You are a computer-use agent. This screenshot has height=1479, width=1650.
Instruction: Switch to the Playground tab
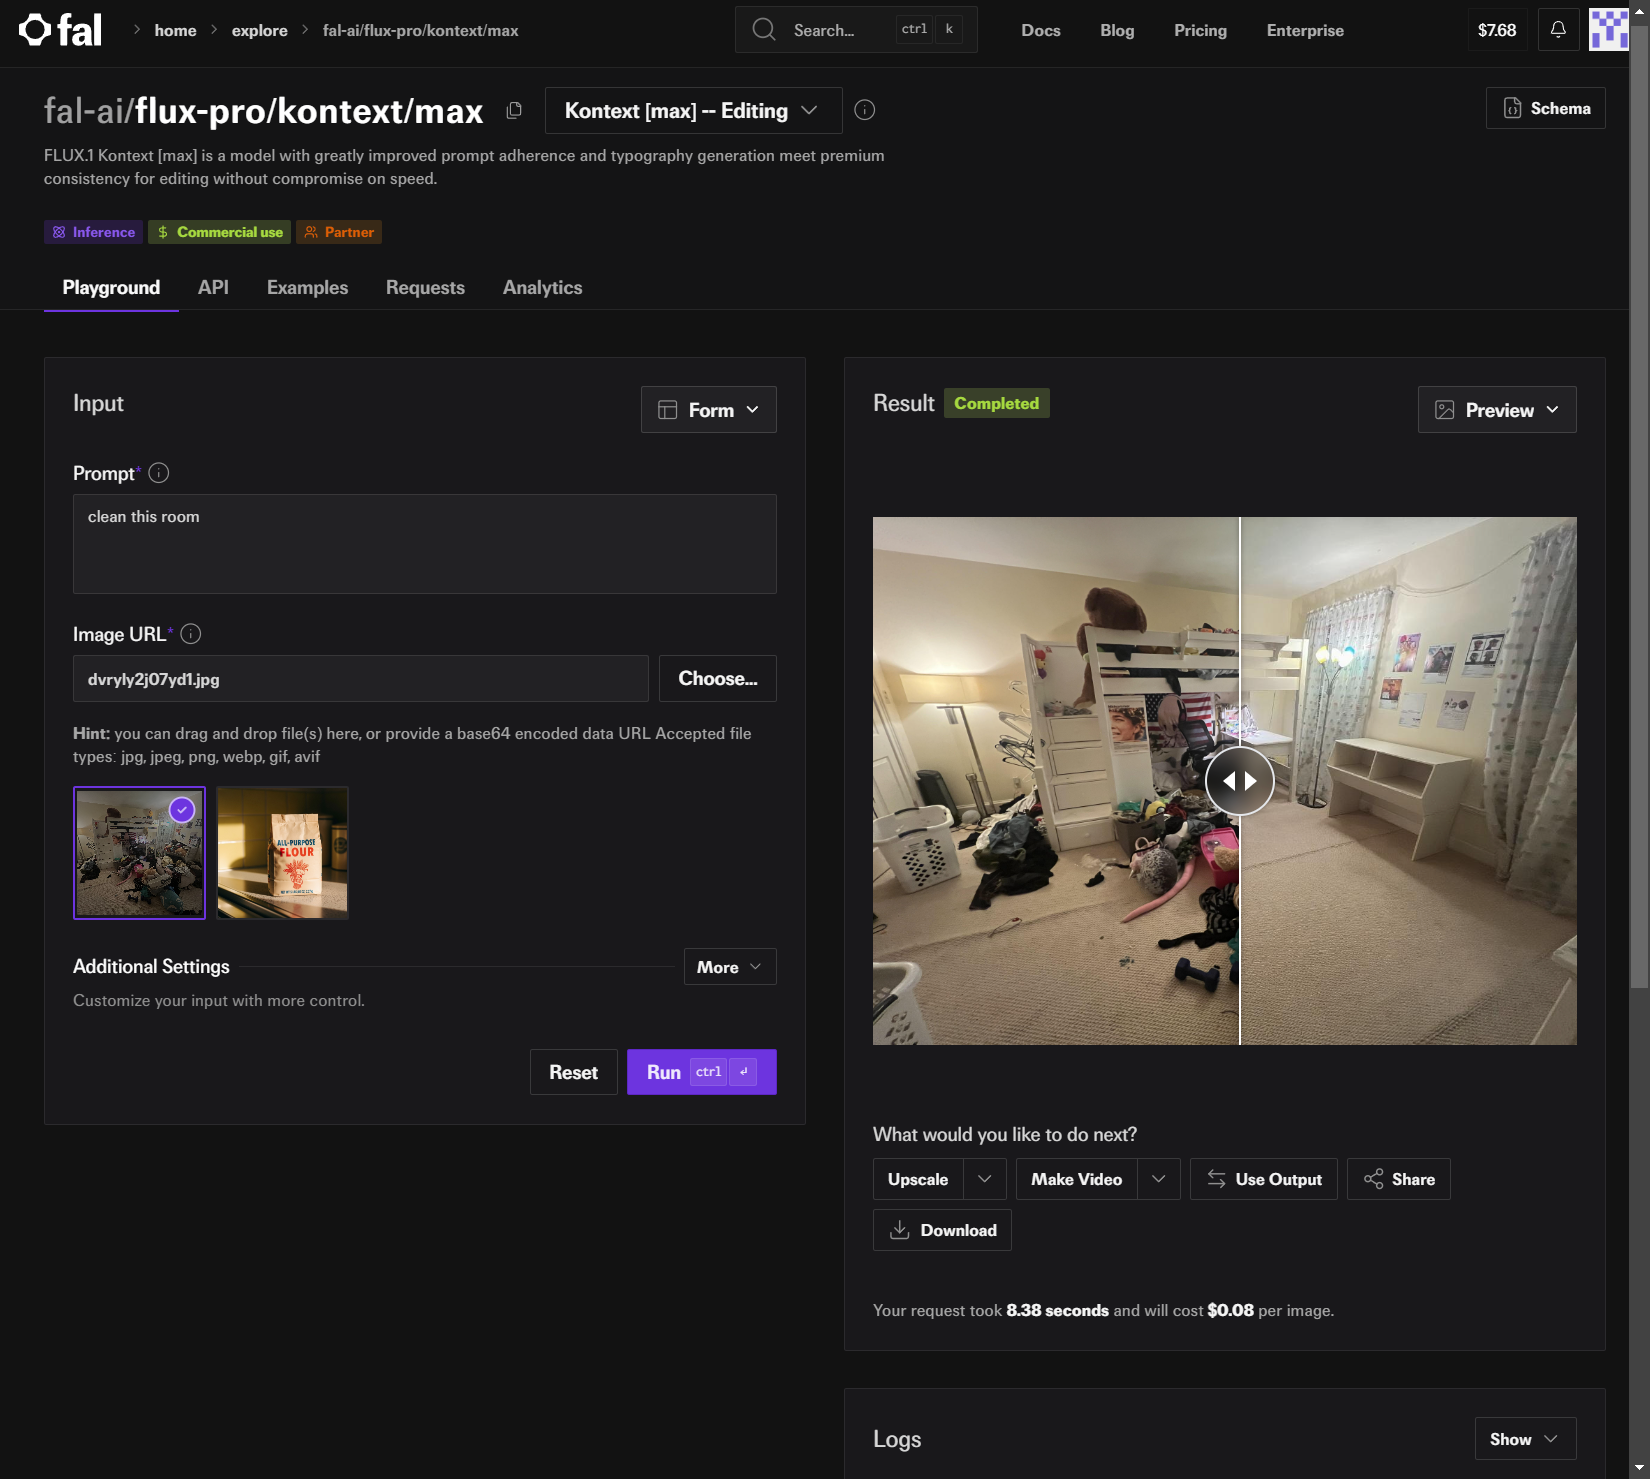click(111, 288)
